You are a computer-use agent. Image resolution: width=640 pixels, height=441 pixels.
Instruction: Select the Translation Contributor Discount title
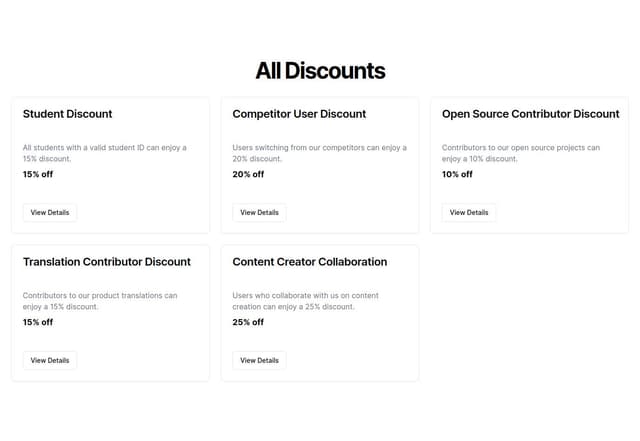click(x=106, y=262)
